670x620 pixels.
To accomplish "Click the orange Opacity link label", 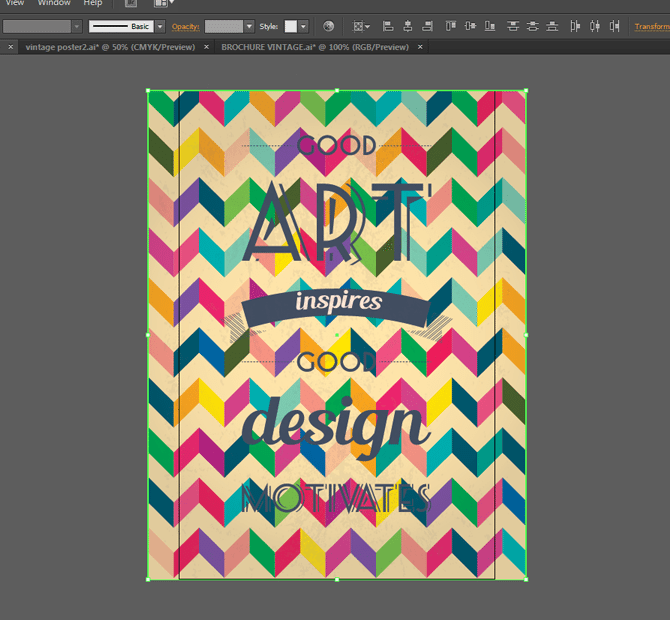I will tap(185, 27).
